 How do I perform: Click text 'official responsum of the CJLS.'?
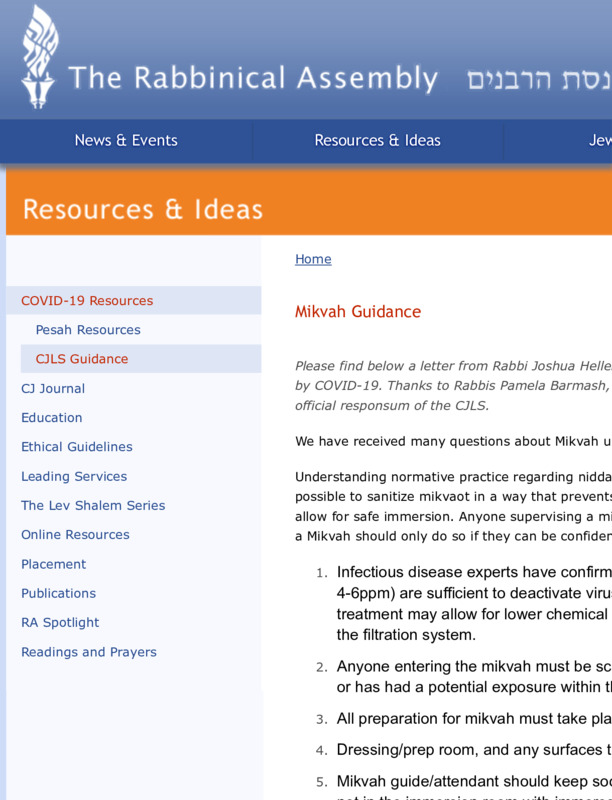pyautogui.click(x=392, y=406)
